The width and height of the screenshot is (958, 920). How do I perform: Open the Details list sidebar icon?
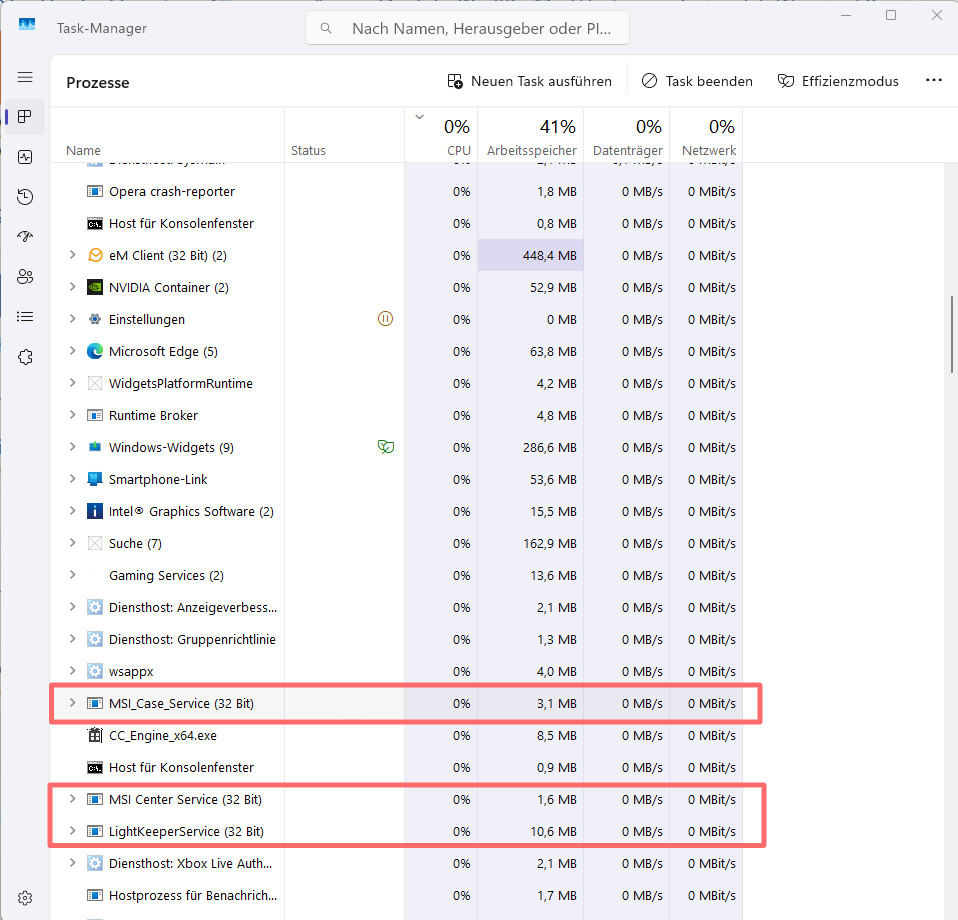(25, 316)
